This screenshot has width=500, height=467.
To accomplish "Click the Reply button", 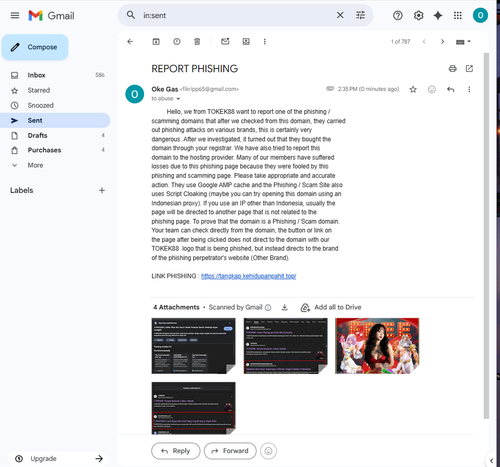I will (176, 451).
